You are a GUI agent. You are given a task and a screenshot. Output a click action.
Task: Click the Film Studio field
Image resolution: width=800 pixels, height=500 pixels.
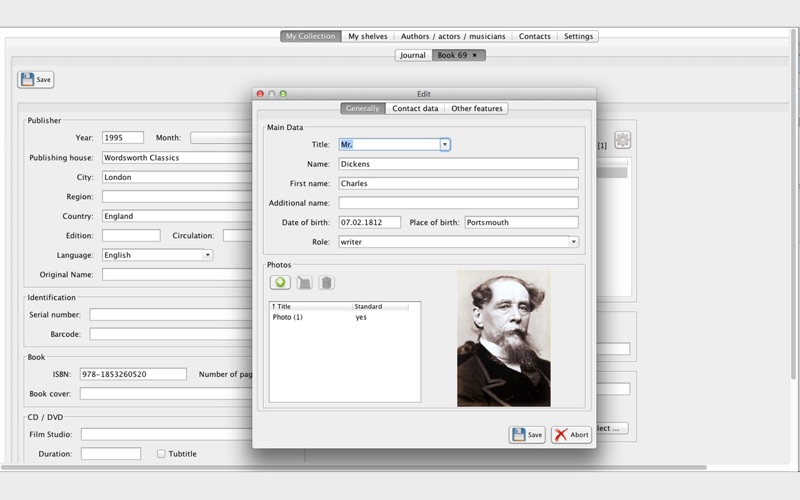(166, 434)
